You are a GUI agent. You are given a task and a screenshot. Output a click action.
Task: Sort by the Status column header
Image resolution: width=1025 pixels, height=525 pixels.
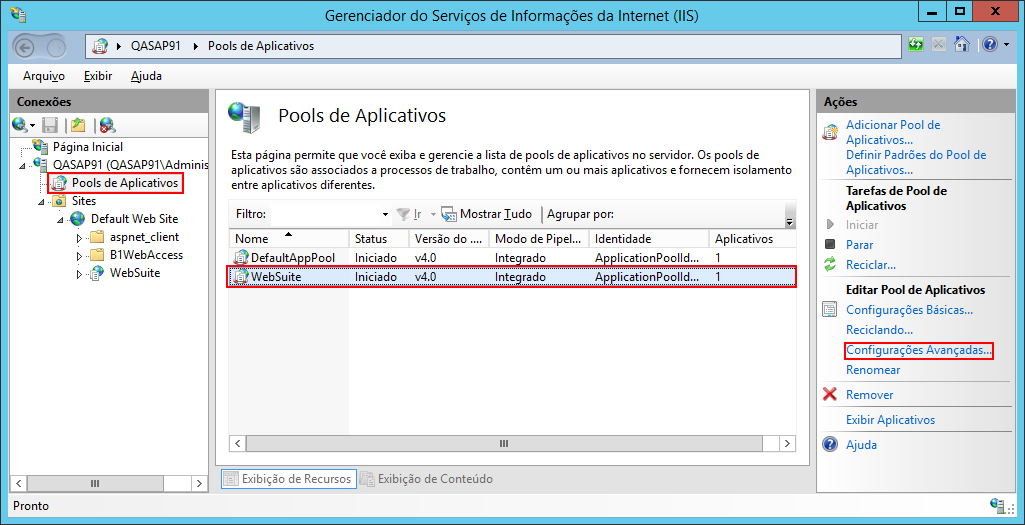pos(378,239)
